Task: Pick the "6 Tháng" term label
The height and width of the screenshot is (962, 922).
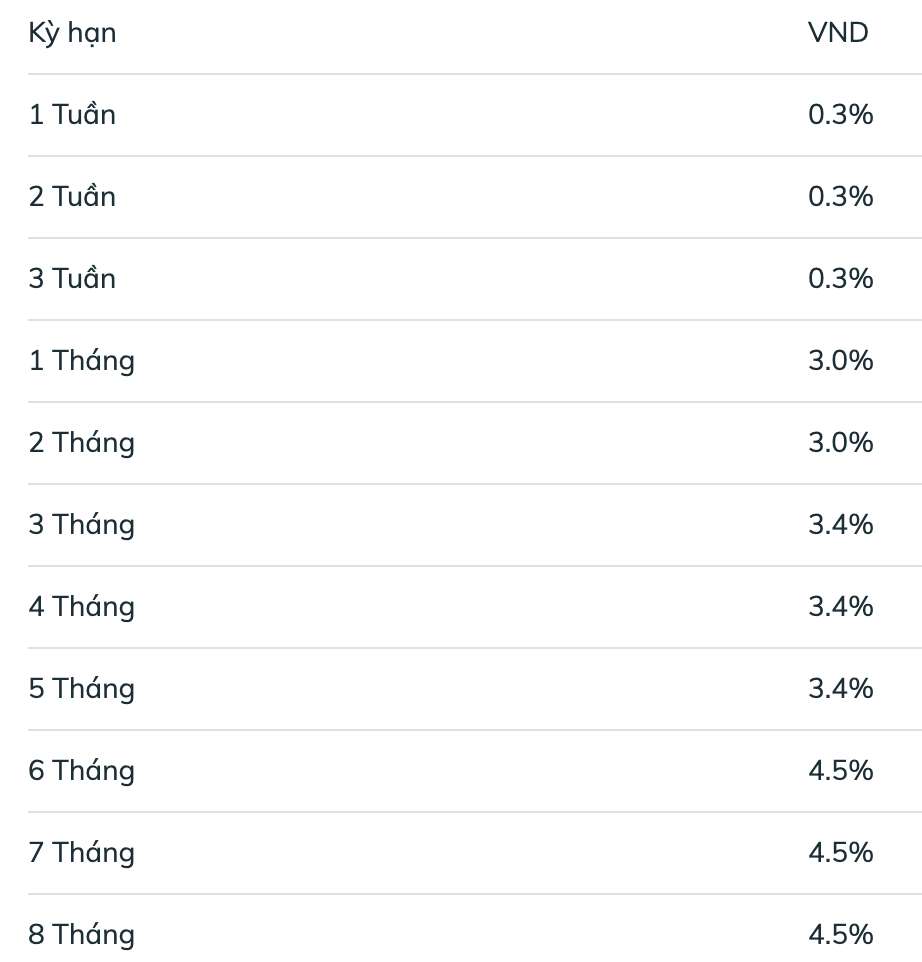Action: click(x=81, y=771)
